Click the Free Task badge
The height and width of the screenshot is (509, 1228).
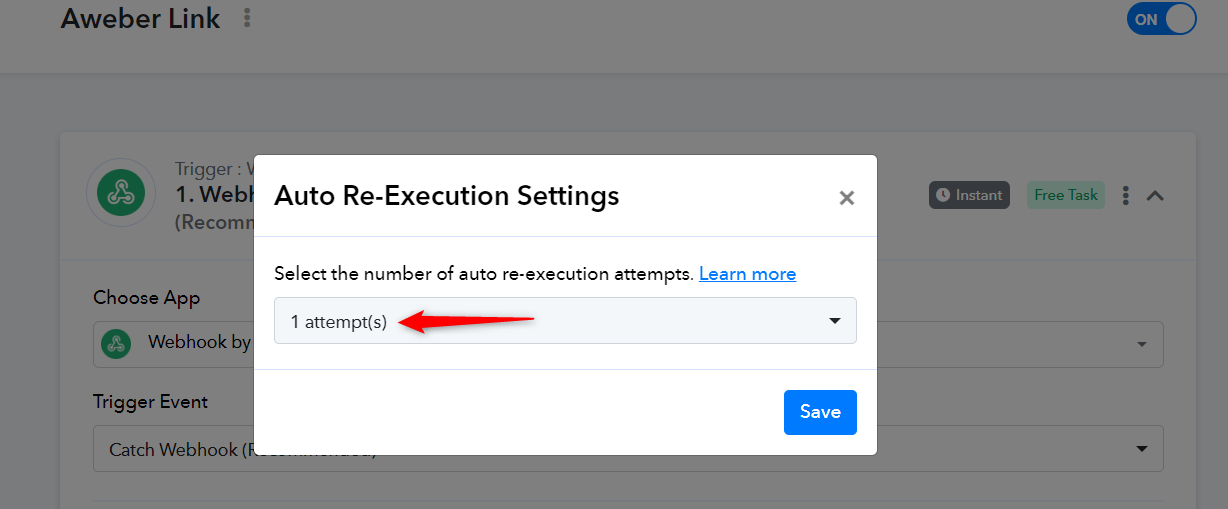[x=1066, y=195]
